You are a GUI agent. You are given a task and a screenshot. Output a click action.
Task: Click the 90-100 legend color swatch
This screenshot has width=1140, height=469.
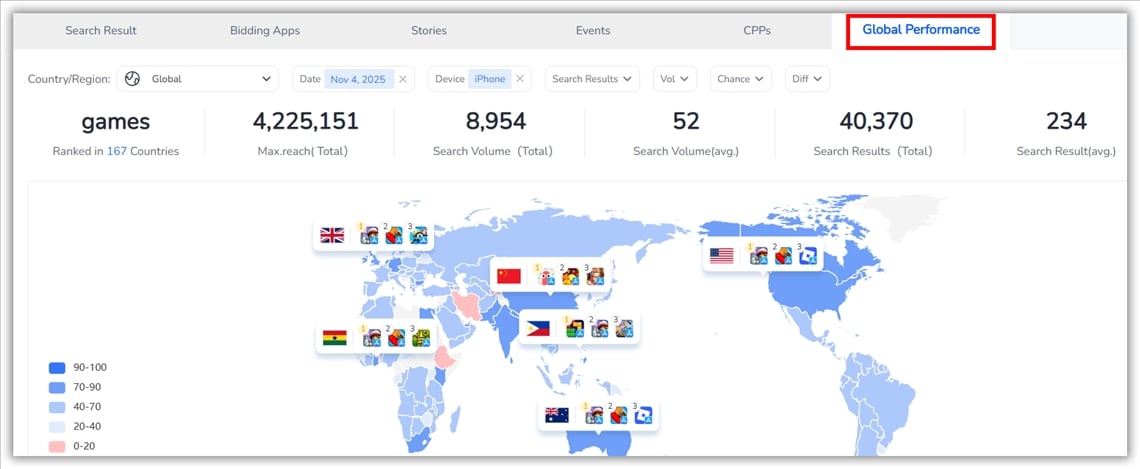pyautogui.click(x=57, y=368)
